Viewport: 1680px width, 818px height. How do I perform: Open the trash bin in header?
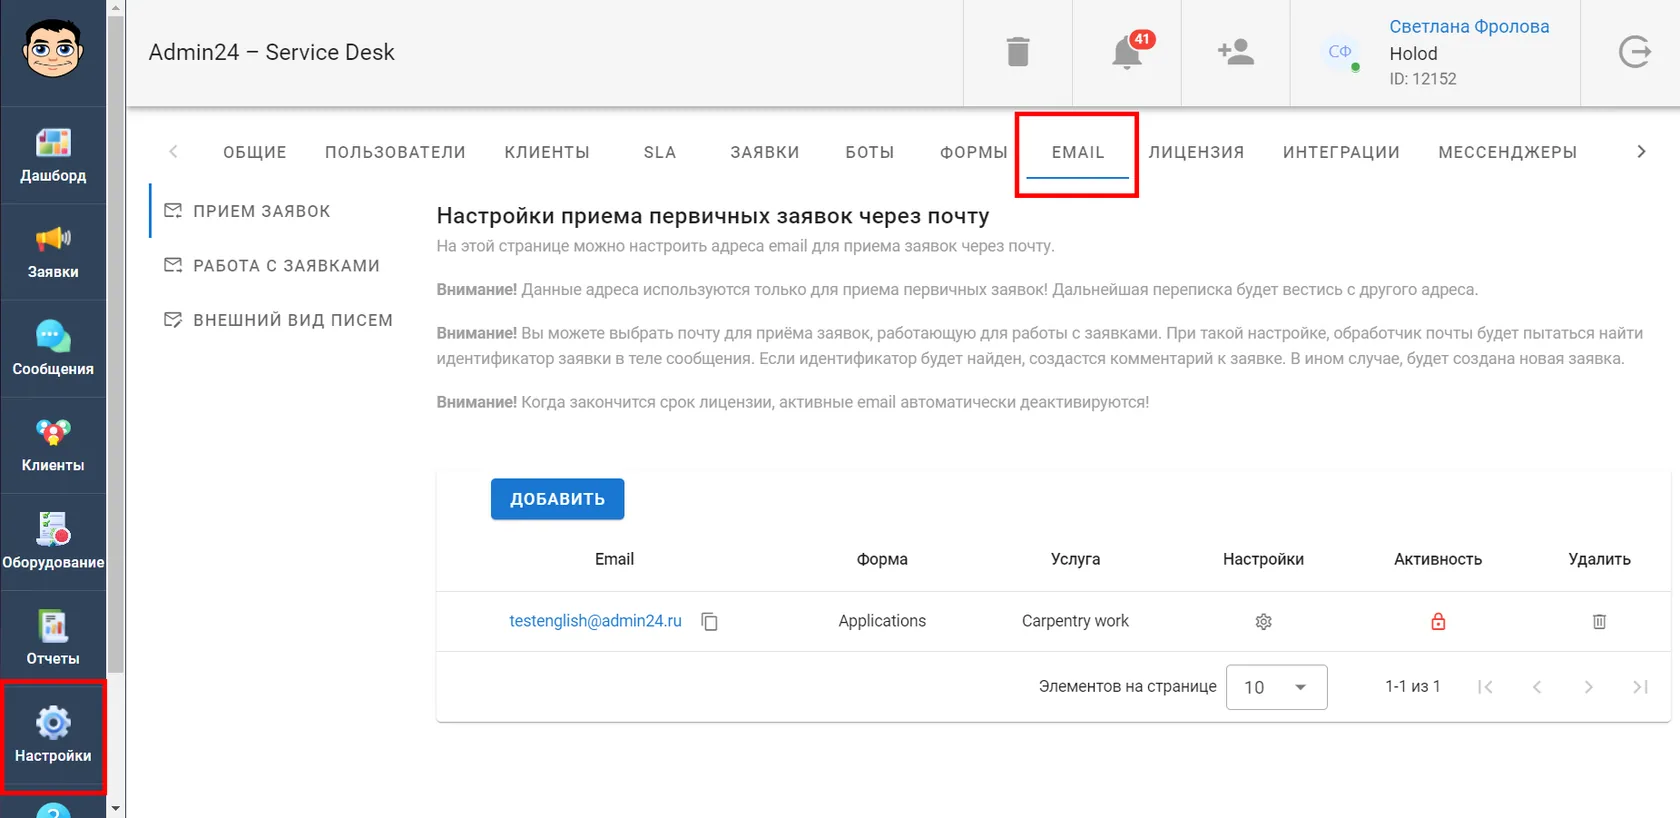(1018, 52)
